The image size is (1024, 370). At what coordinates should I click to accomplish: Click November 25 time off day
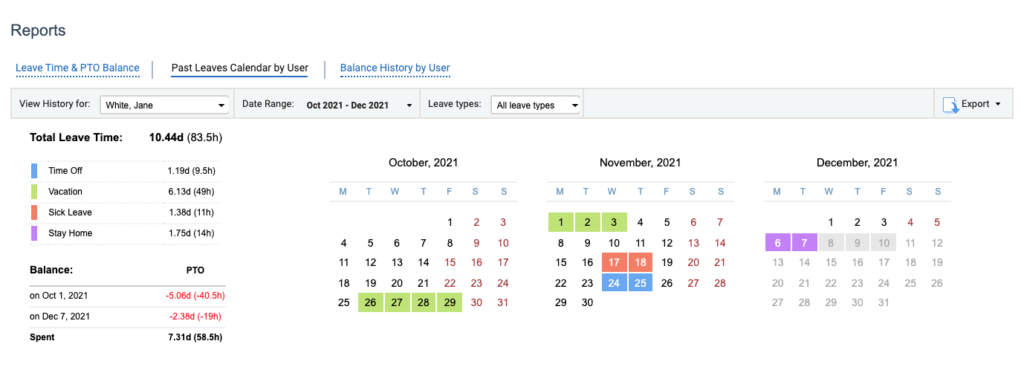(641, 283)
